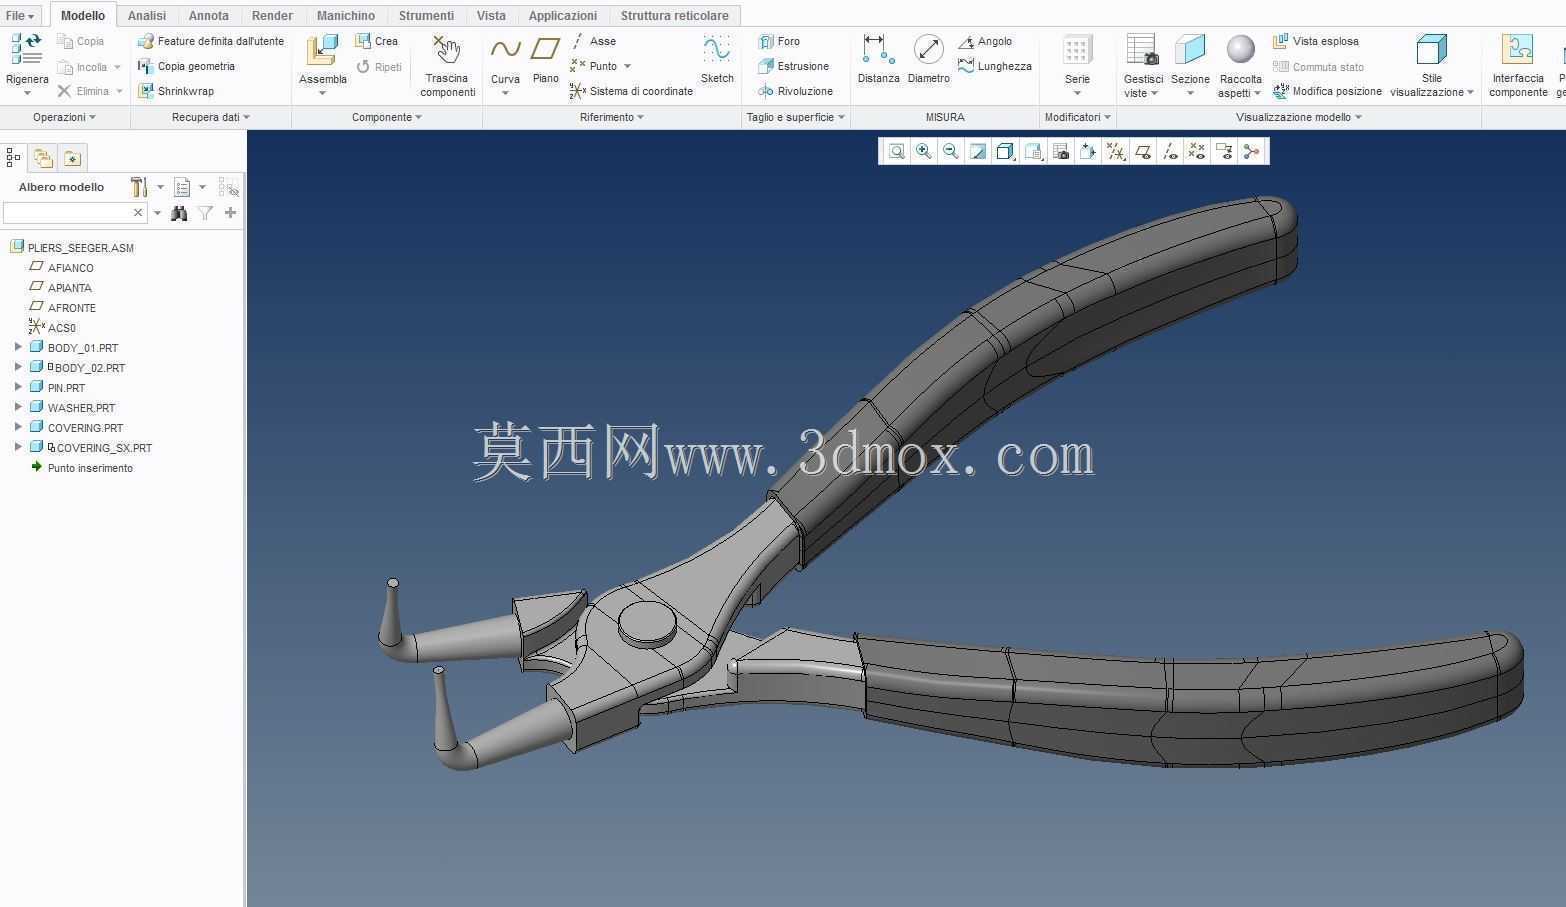
Task: Toggle spin center display icon
Action: pyautogui.click(x=1251, y=152)
